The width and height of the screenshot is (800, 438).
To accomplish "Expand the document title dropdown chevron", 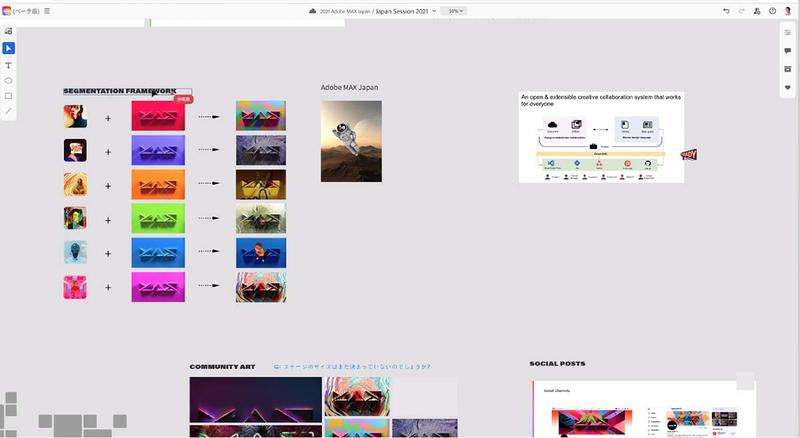I will point(434,11).
